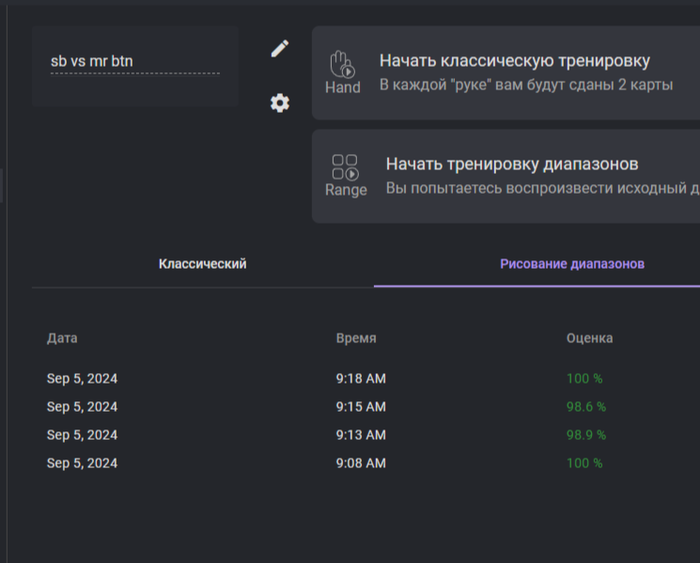
Task: Open the 9:18 AM session row
Action: coord(360,379)
